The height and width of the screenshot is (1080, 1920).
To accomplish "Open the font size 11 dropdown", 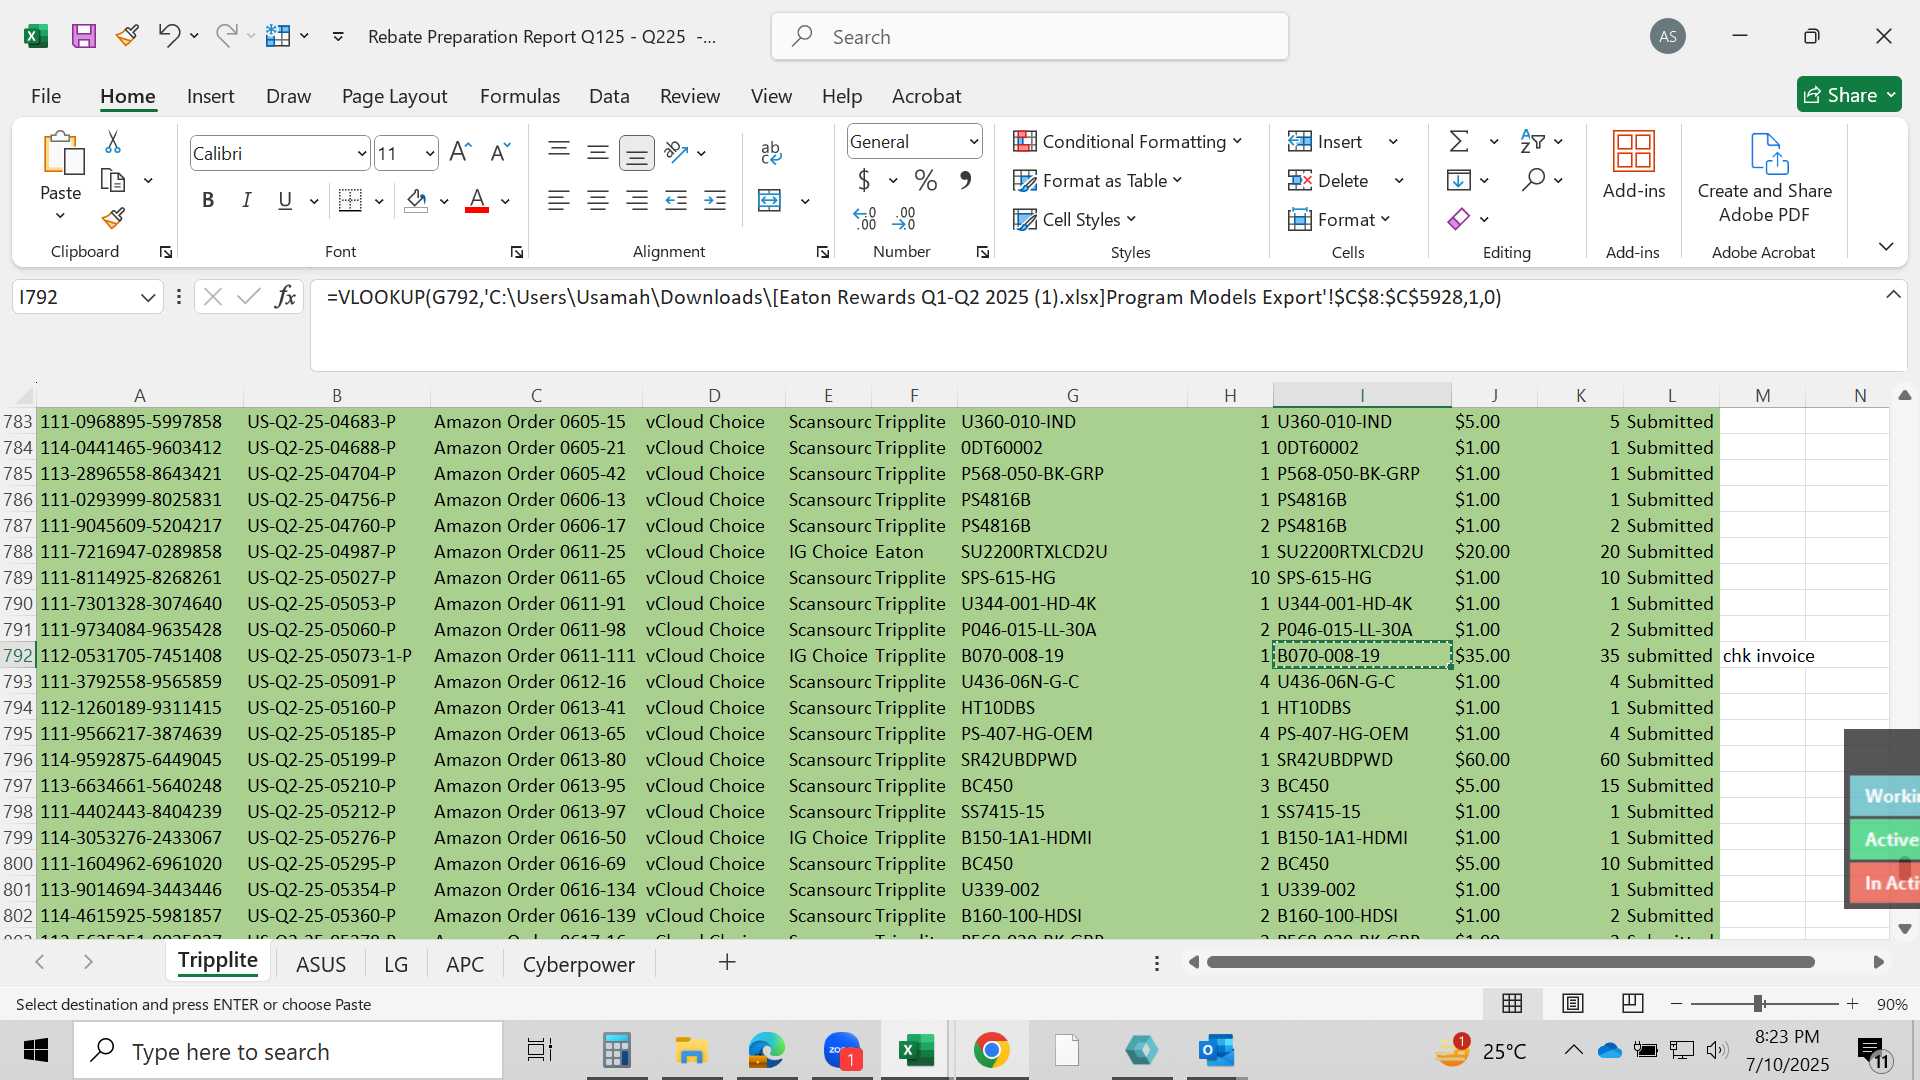I will (429, 154).
